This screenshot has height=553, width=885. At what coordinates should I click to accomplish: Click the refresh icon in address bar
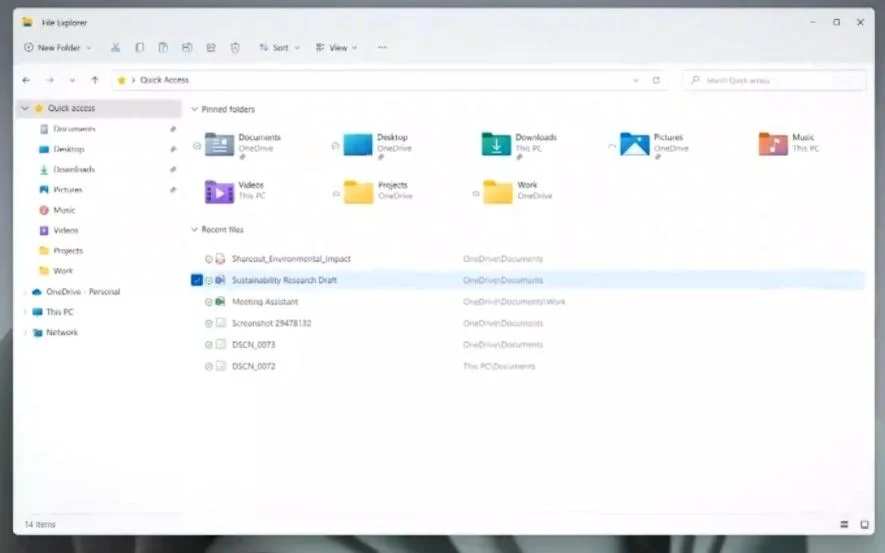[656, 80]
